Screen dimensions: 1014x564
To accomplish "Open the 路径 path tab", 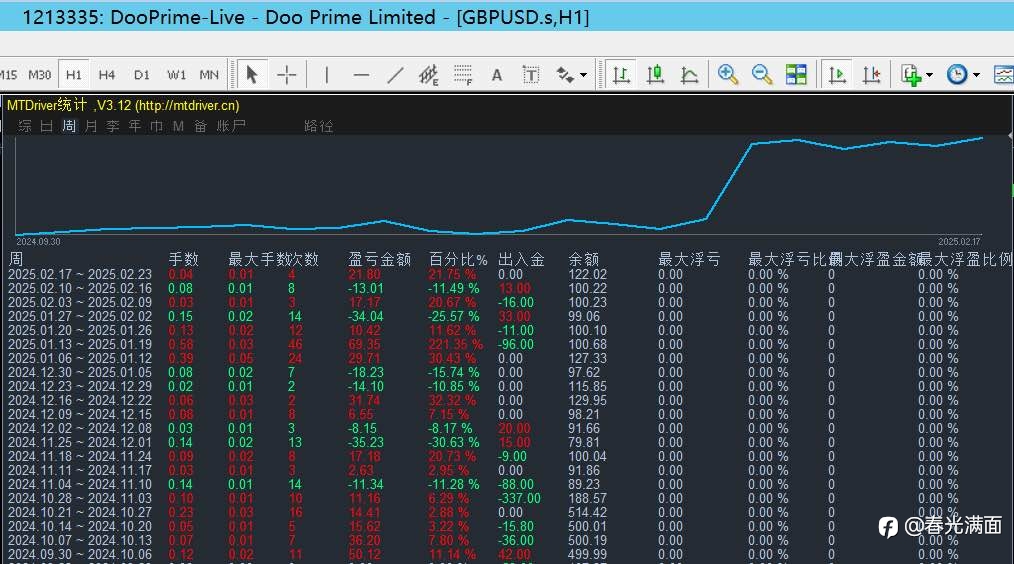I will 318,126.
